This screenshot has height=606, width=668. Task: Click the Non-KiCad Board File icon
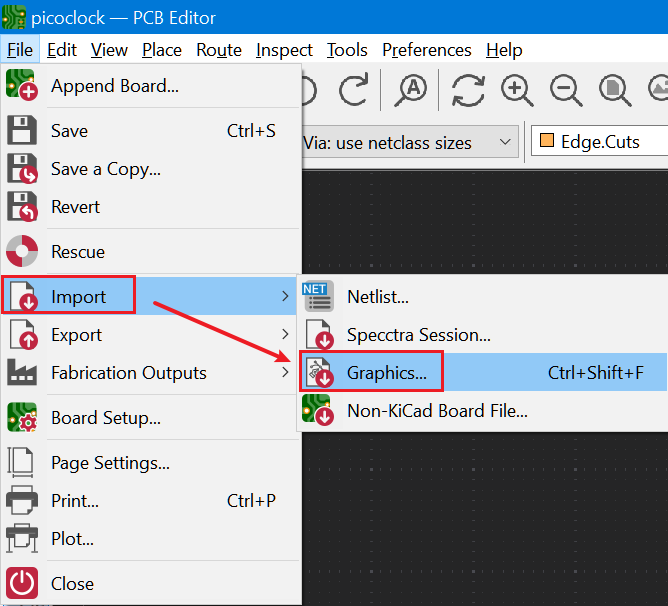[x=318, y=410]
